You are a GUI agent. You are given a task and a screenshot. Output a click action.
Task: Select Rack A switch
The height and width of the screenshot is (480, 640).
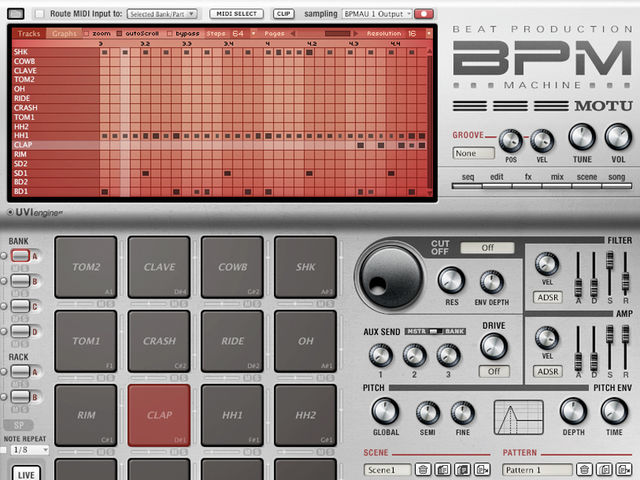click(x=20, y=372)
